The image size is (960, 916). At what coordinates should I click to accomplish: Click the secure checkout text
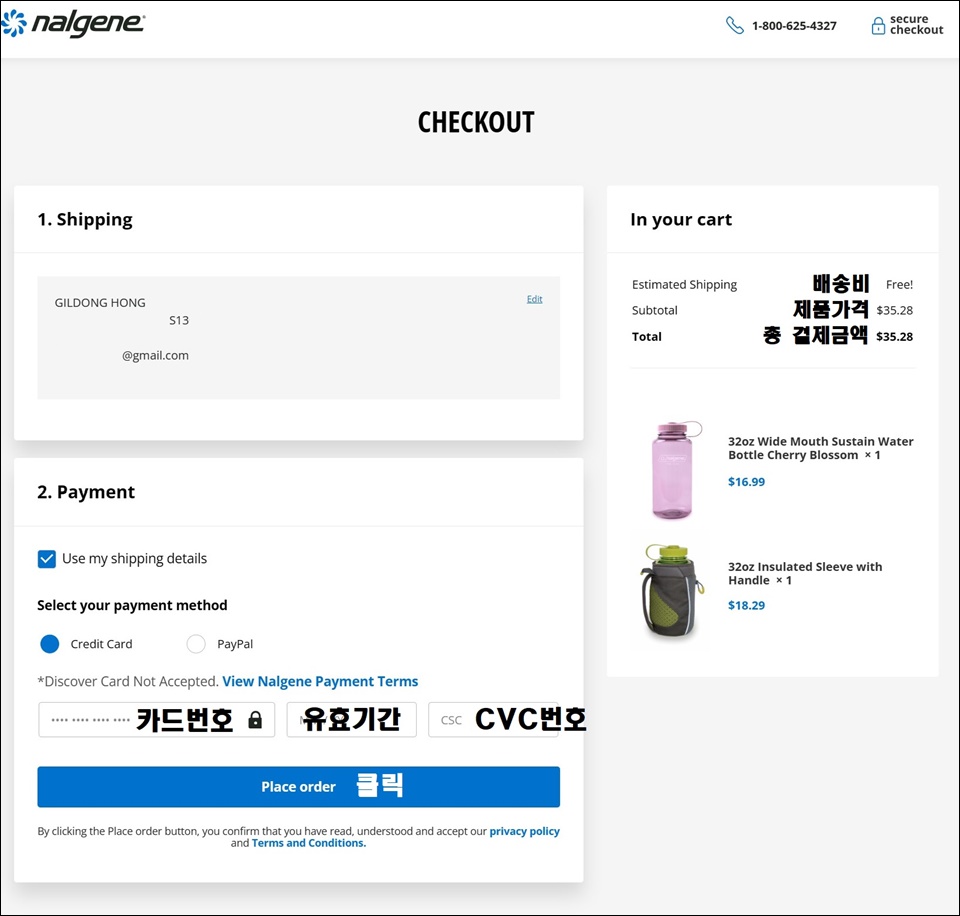coord(917,24)
